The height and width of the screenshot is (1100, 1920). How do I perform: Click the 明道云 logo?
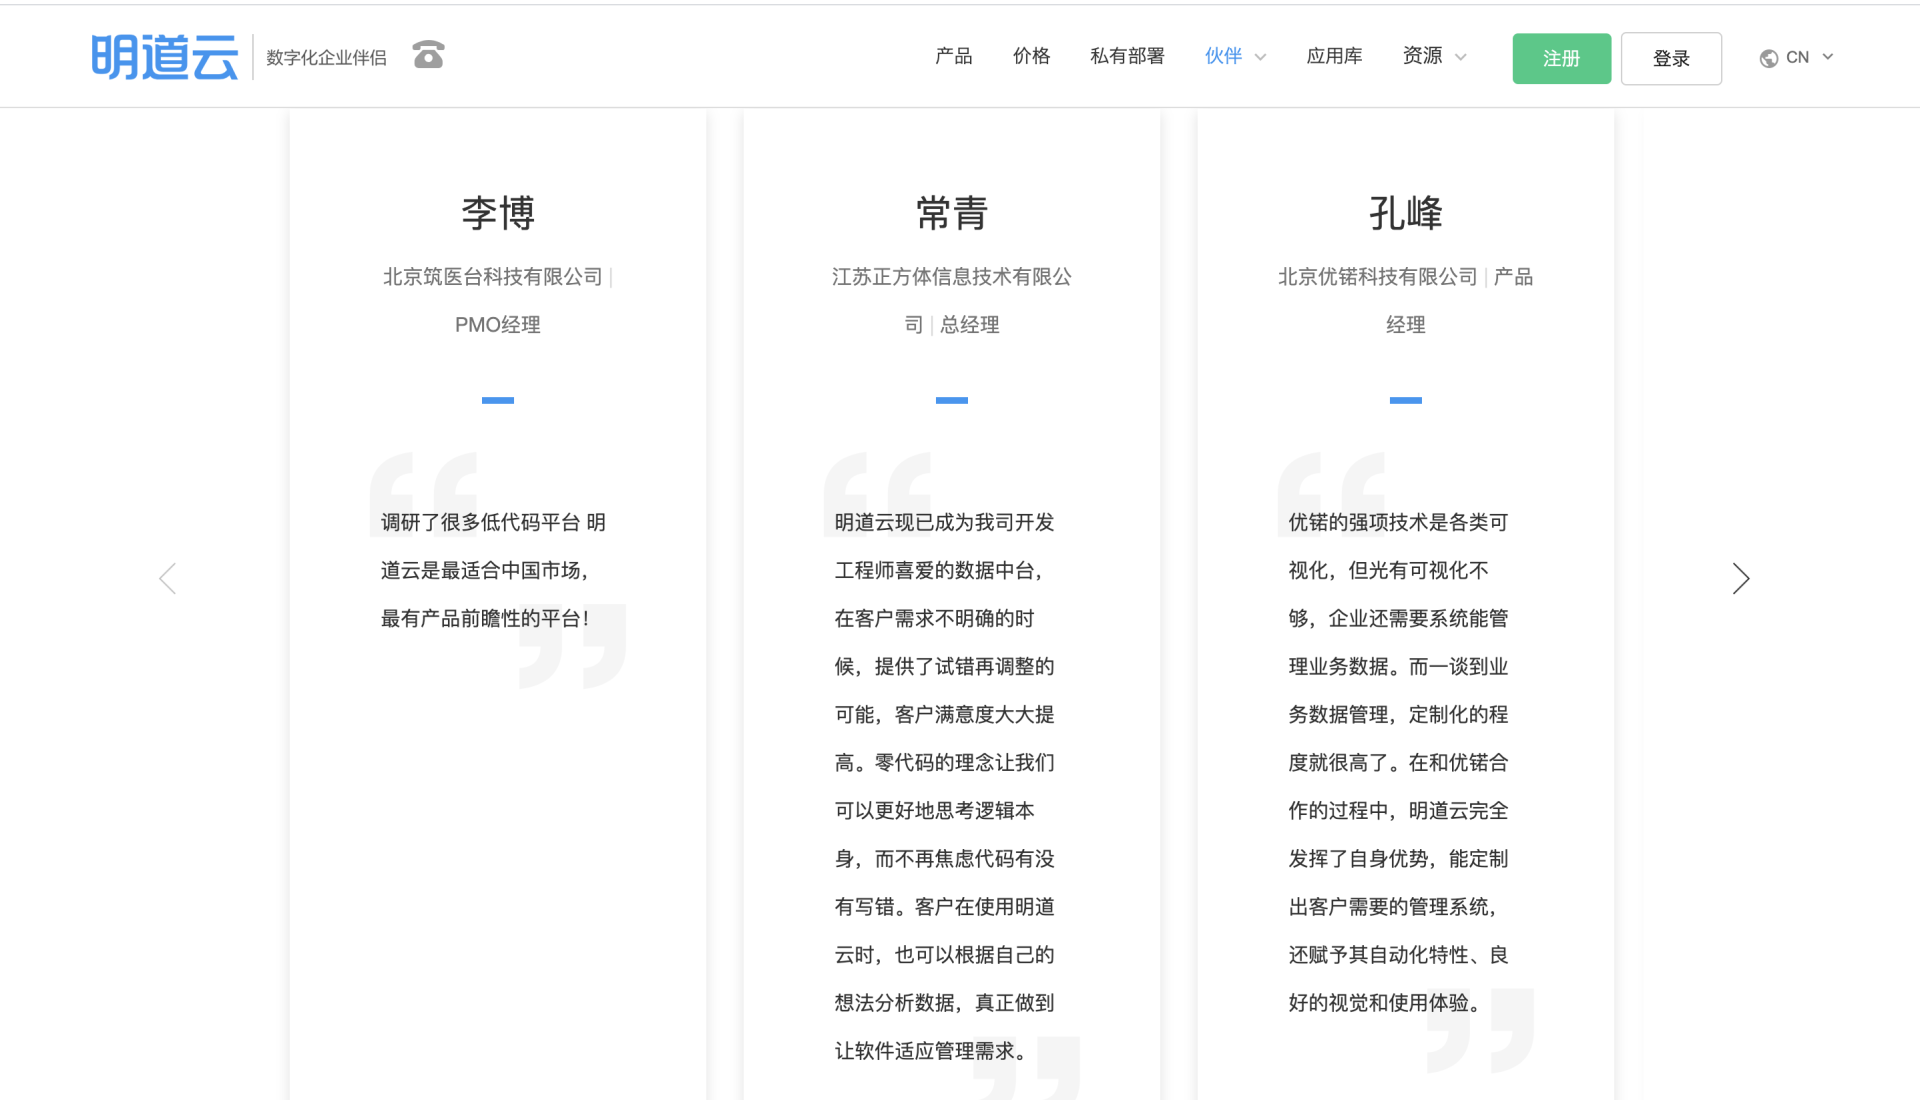click(x=165, y=57)
